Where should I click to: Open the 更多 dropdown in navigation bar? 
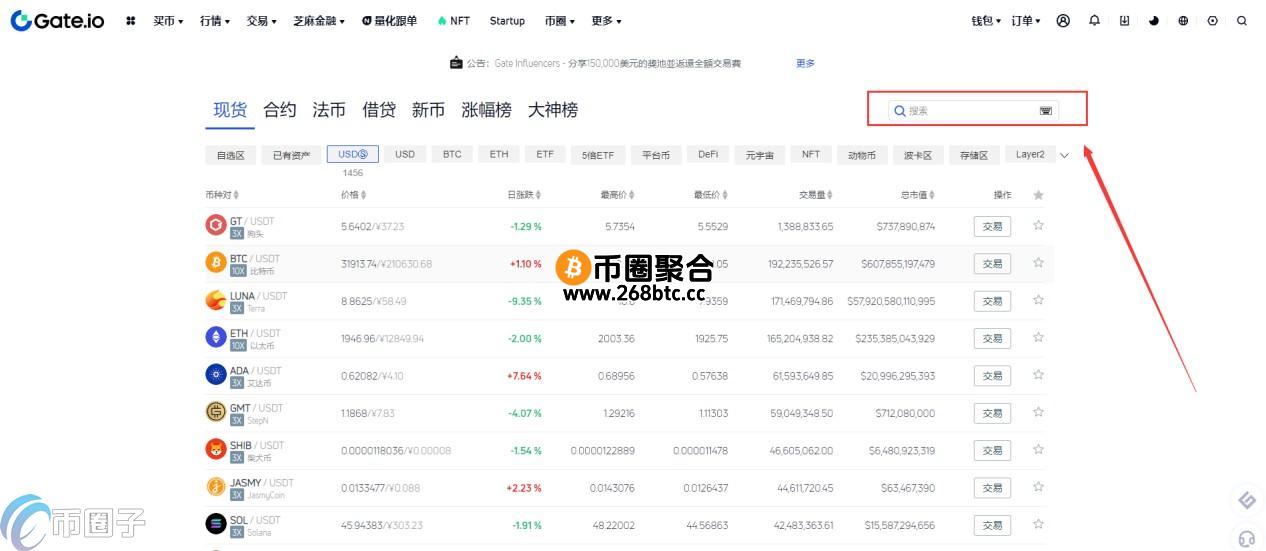point(606,20)
